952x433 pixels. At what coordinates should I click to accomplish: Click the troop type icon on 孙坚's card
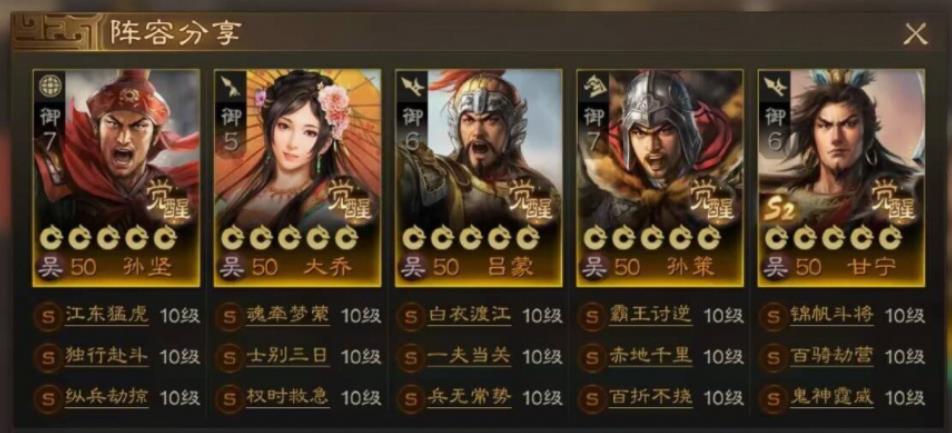(49, 86)
